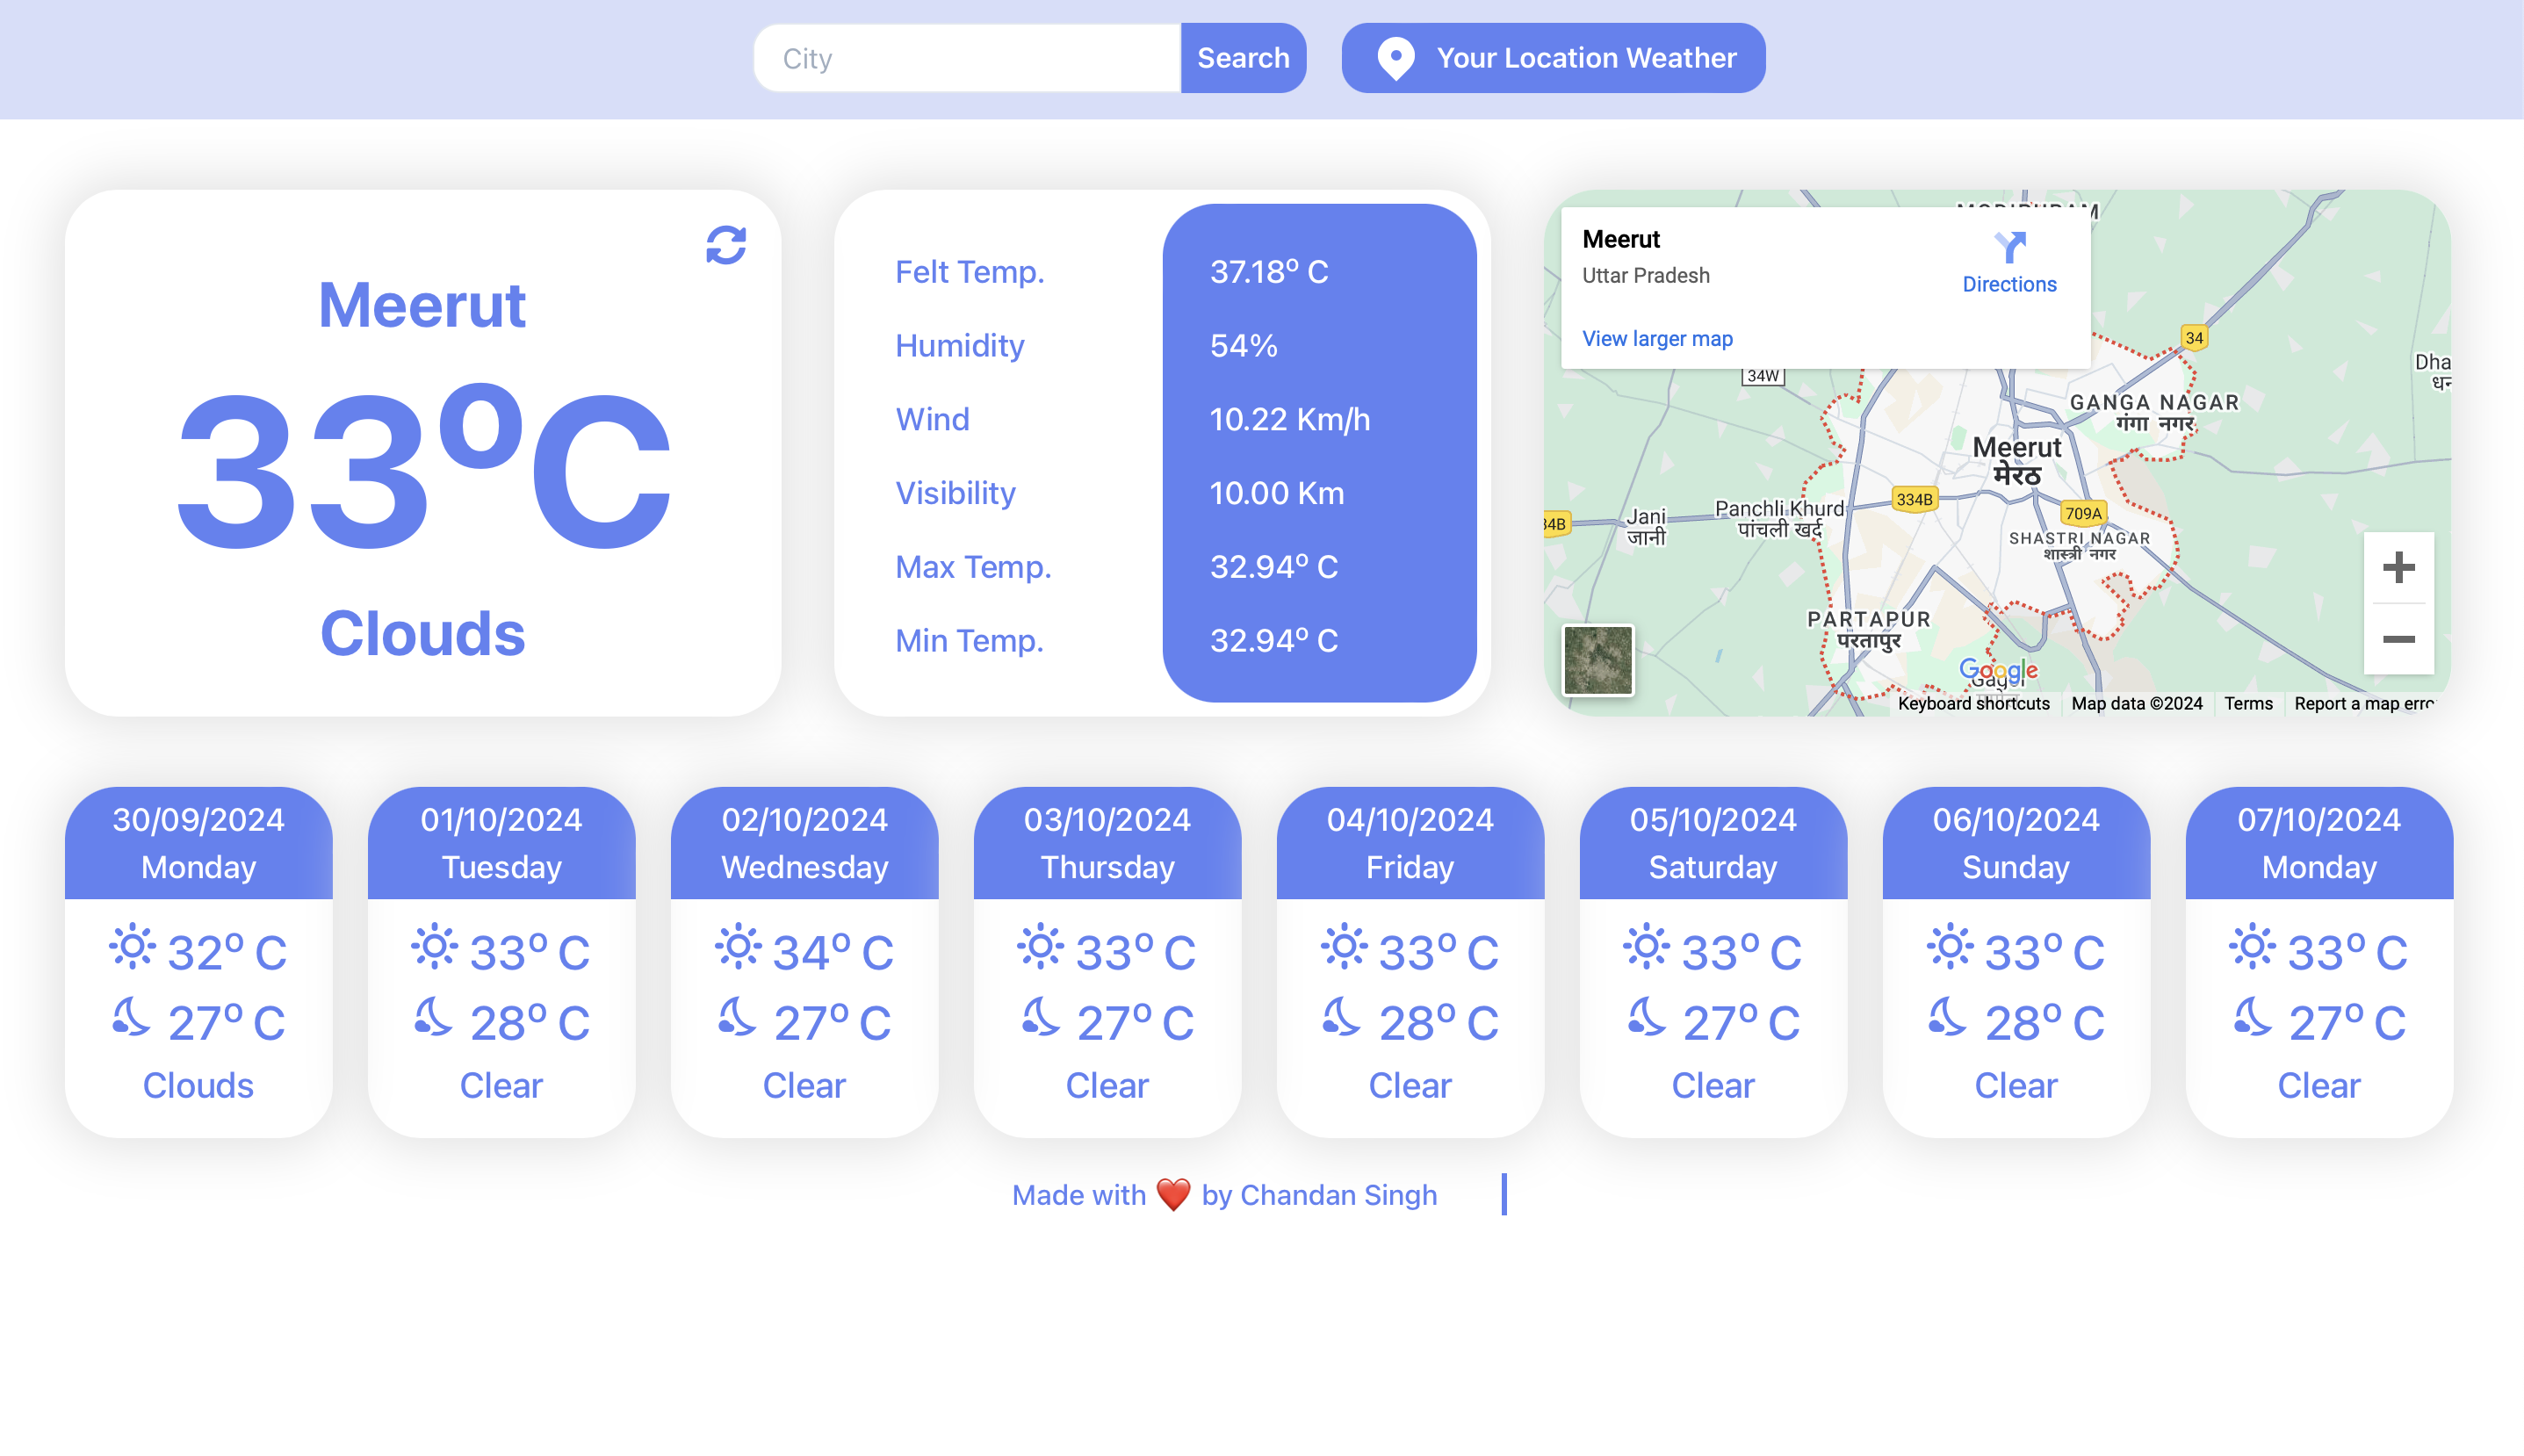Click sun icon on 30/09/2024 card
The image size is (2524, 1456).
[132, 946]
